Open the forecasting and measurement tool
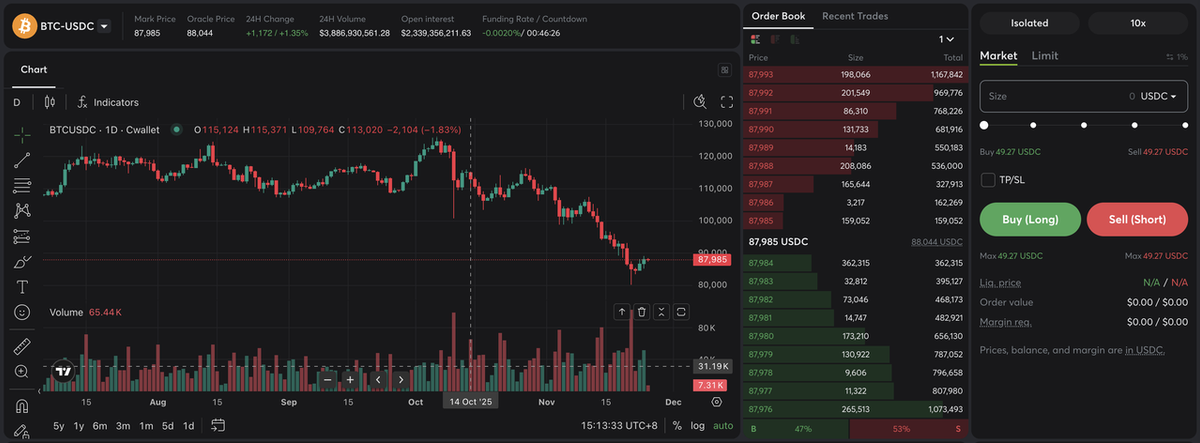 click(x=22, y=236)
